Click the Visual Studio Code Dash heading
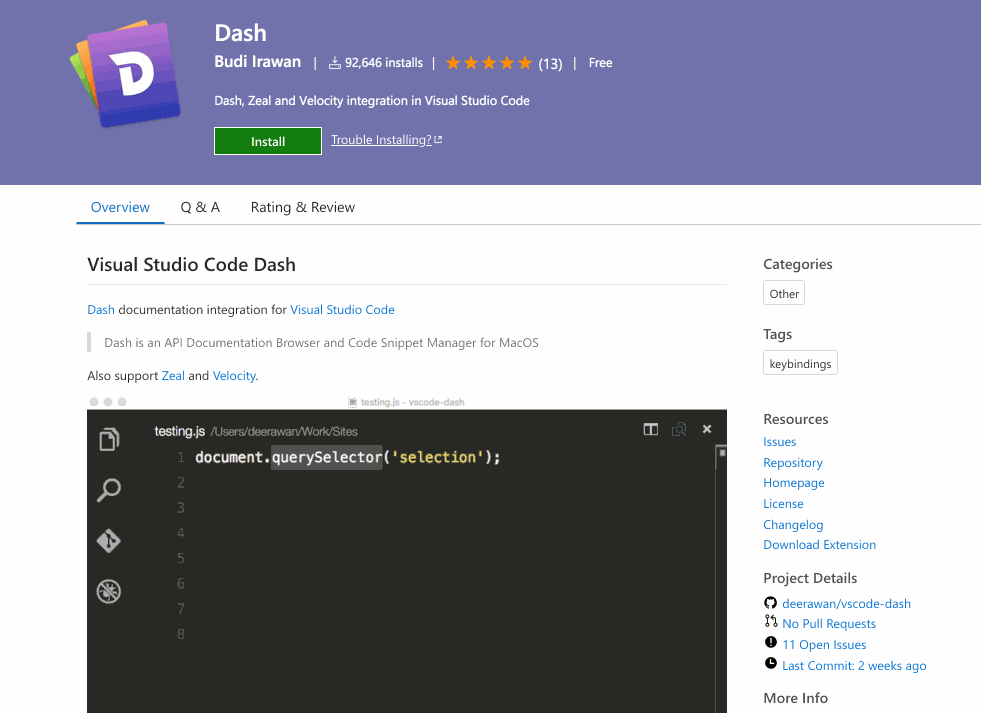 191,265
